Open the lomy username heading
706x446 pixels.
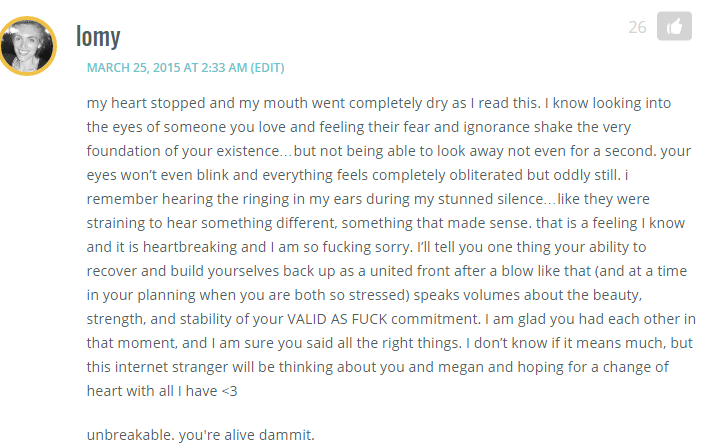point(98,36)
